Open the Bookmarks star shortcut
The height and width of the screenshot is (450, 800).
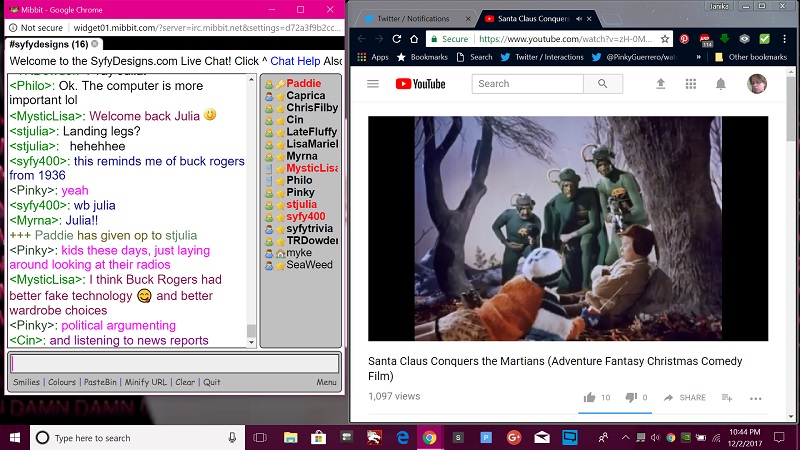click(x=422, y=57)
